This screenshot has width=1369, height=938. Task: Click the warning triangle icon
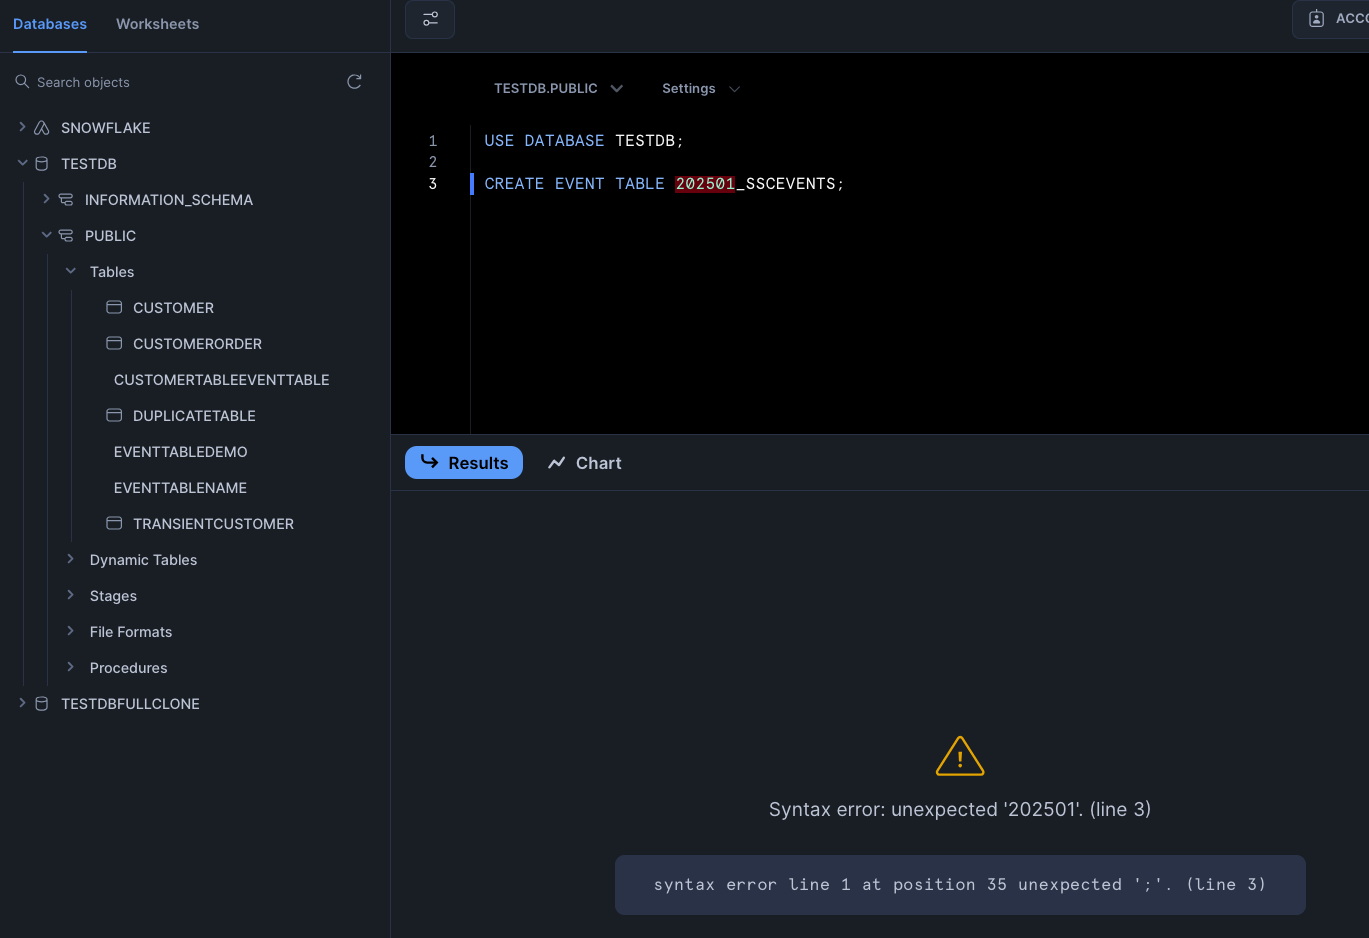pyautogui.click(x=960, y=757)
